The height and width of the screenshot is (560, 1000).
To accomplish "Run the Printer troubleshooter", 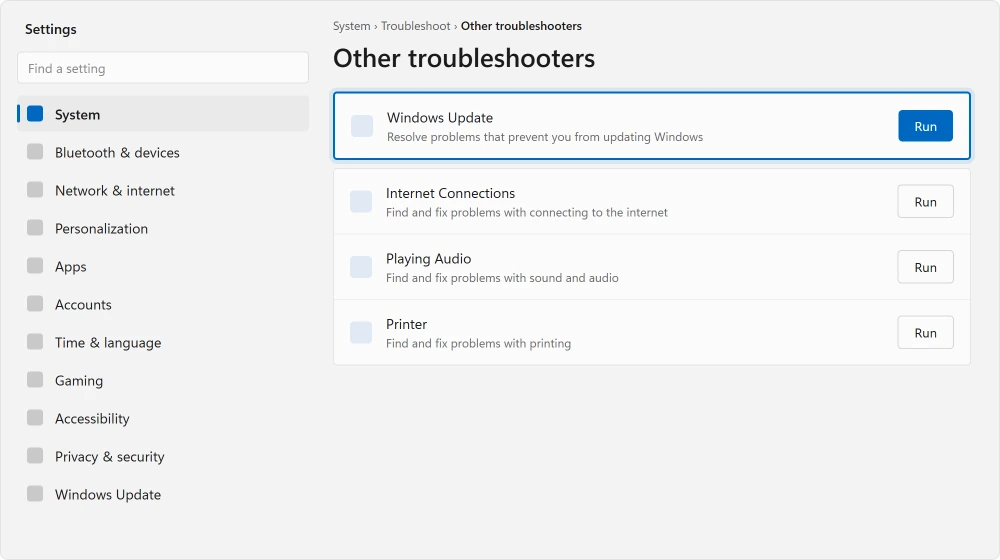I will [925, 333].
